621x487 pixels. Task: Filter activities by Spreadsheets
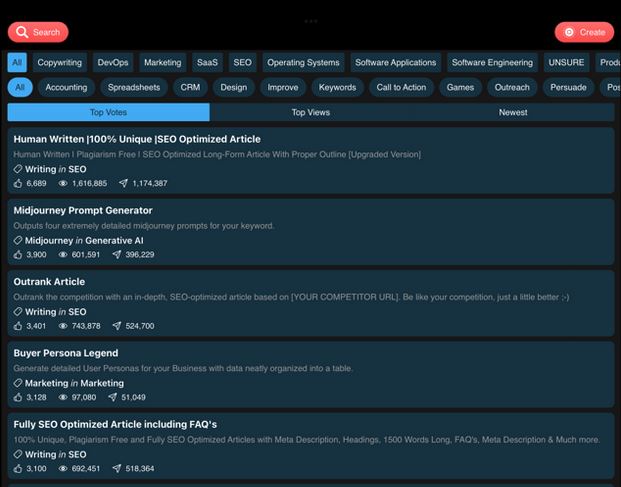(x=134, y=88)
